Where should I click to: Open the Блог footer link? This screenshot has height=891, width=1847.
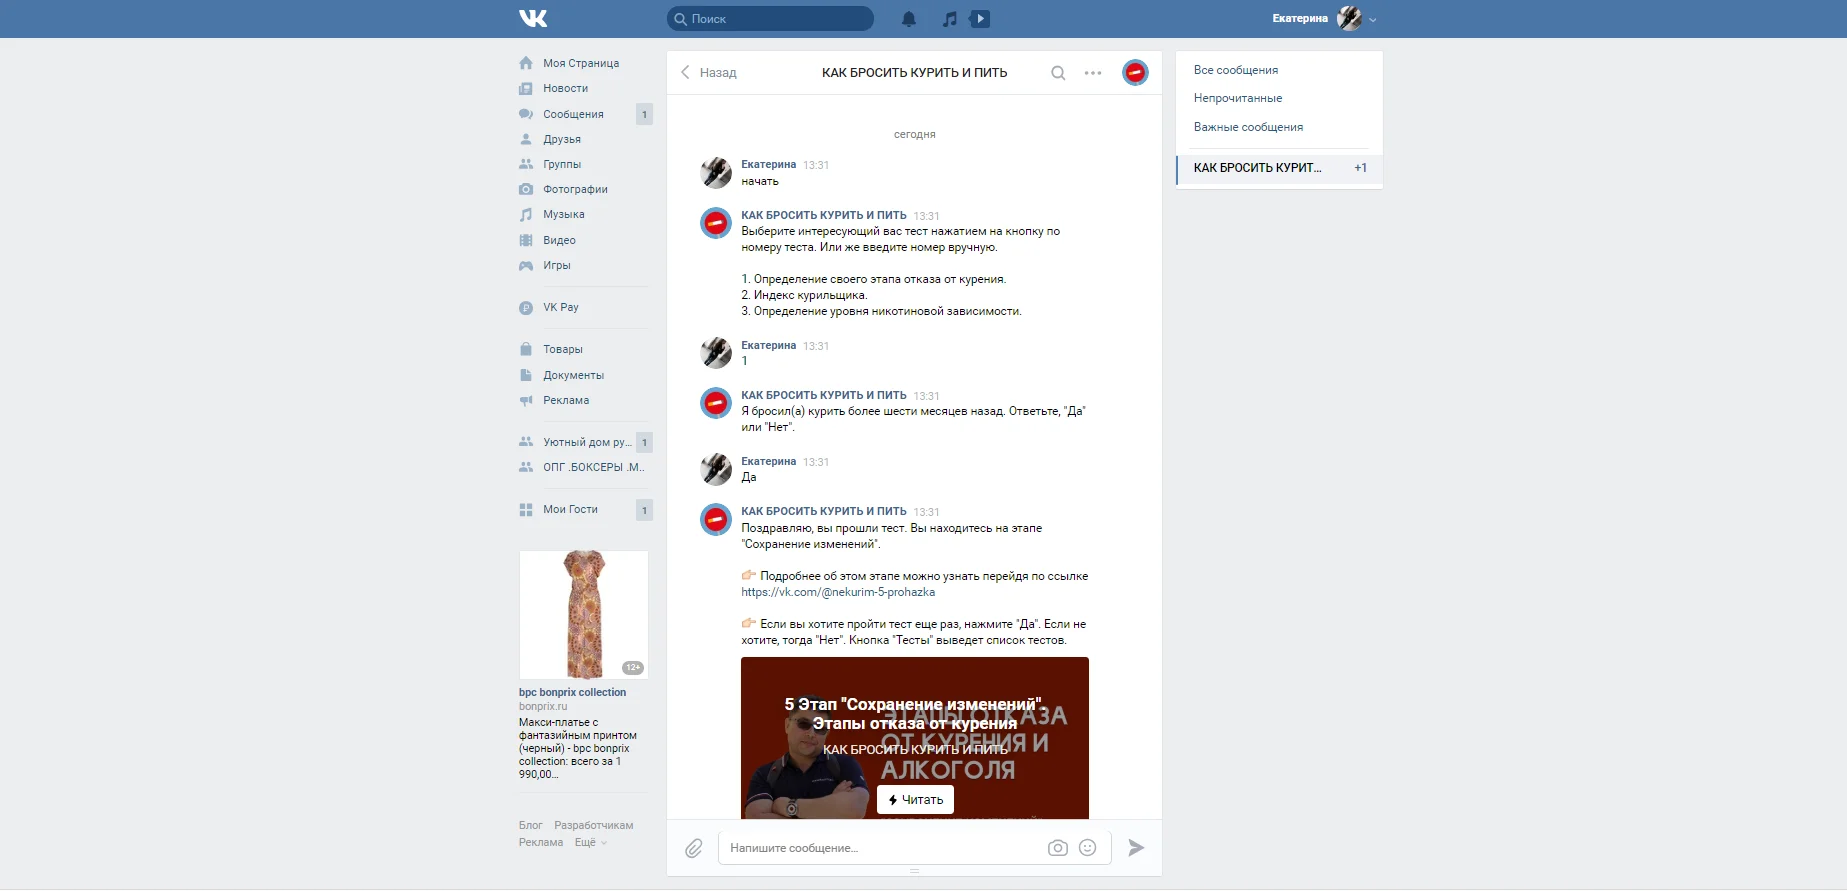[x=530, y=825]
